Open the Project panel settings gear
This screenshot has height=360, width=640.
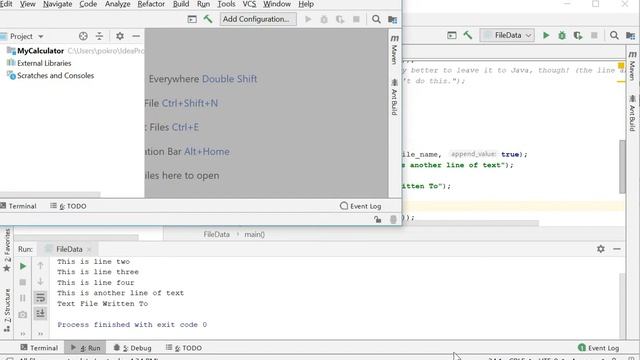[x=120, y=36]
